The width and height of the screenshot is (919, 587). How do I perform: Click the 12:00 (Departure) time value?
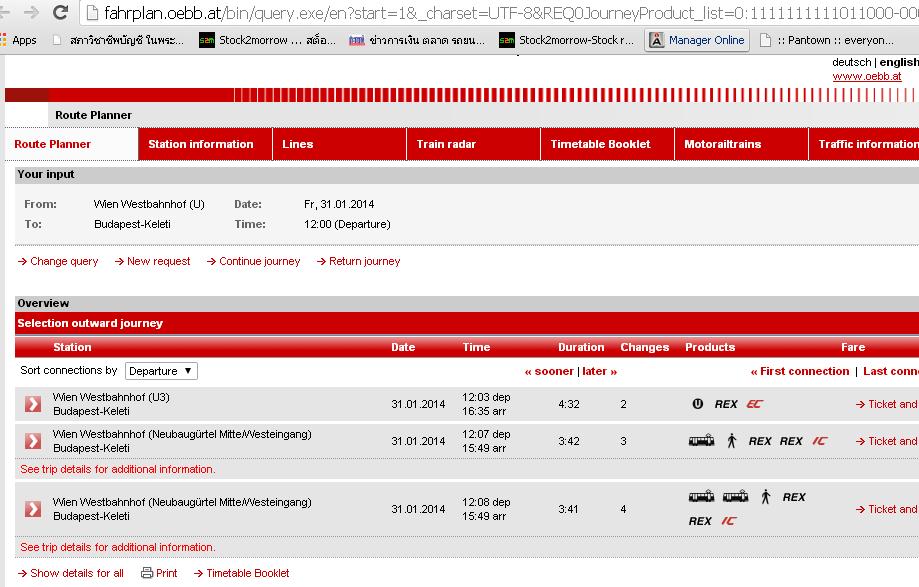coord(347,224)
